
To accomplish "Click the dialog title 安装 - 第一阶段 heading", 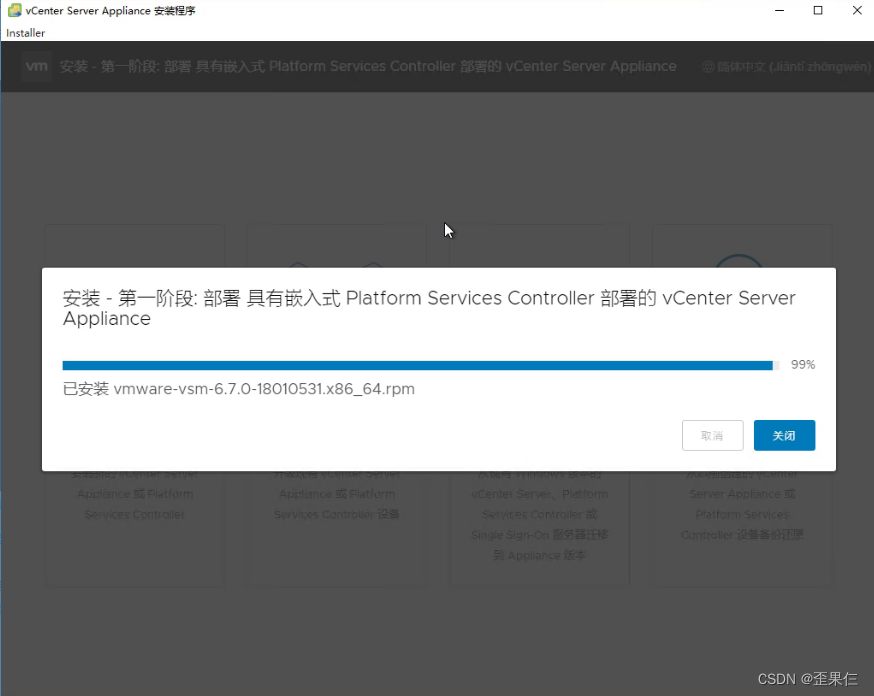I will coord(429,308).
